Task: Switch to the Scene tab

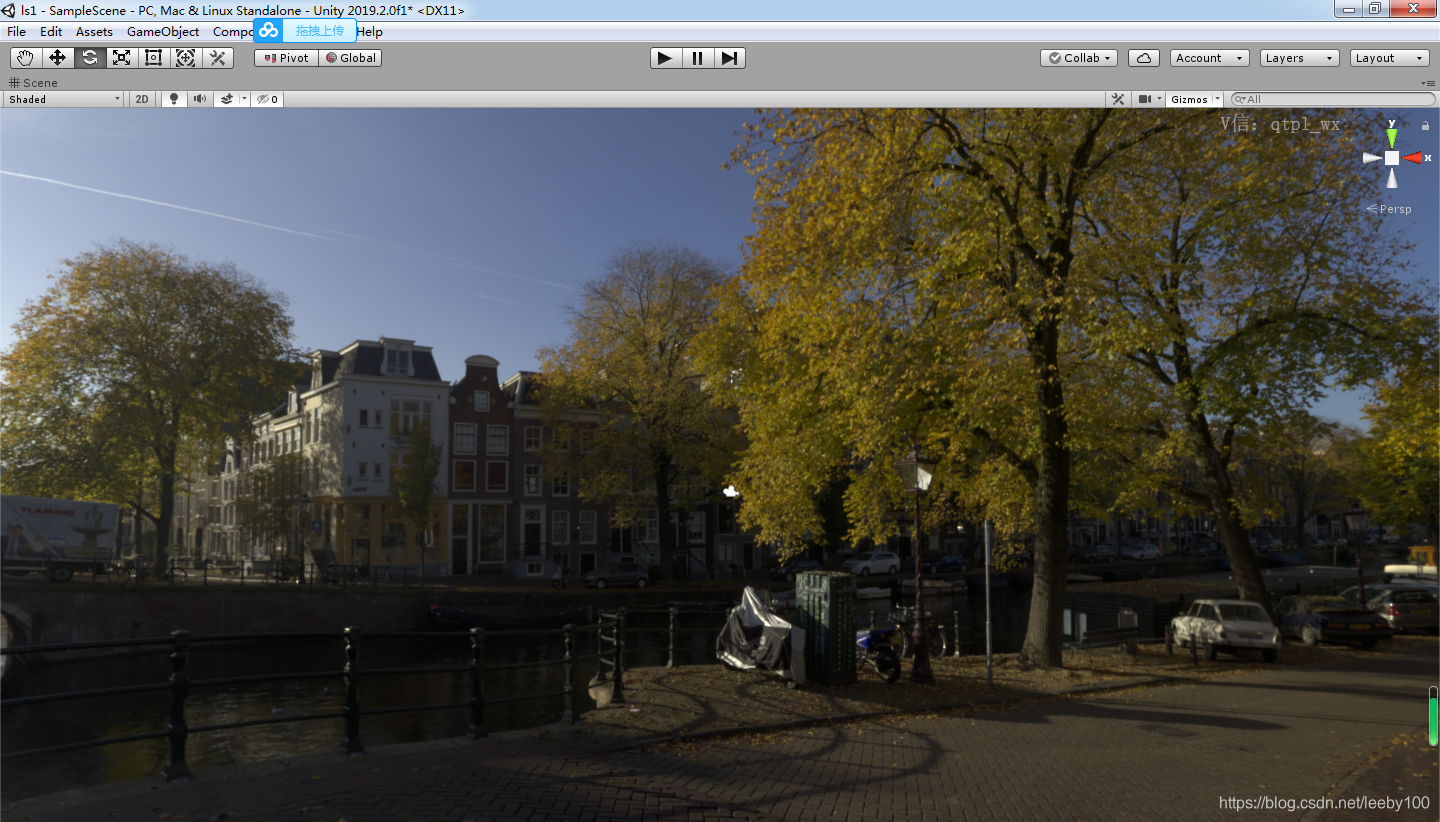Action: (x=33, y=83)
